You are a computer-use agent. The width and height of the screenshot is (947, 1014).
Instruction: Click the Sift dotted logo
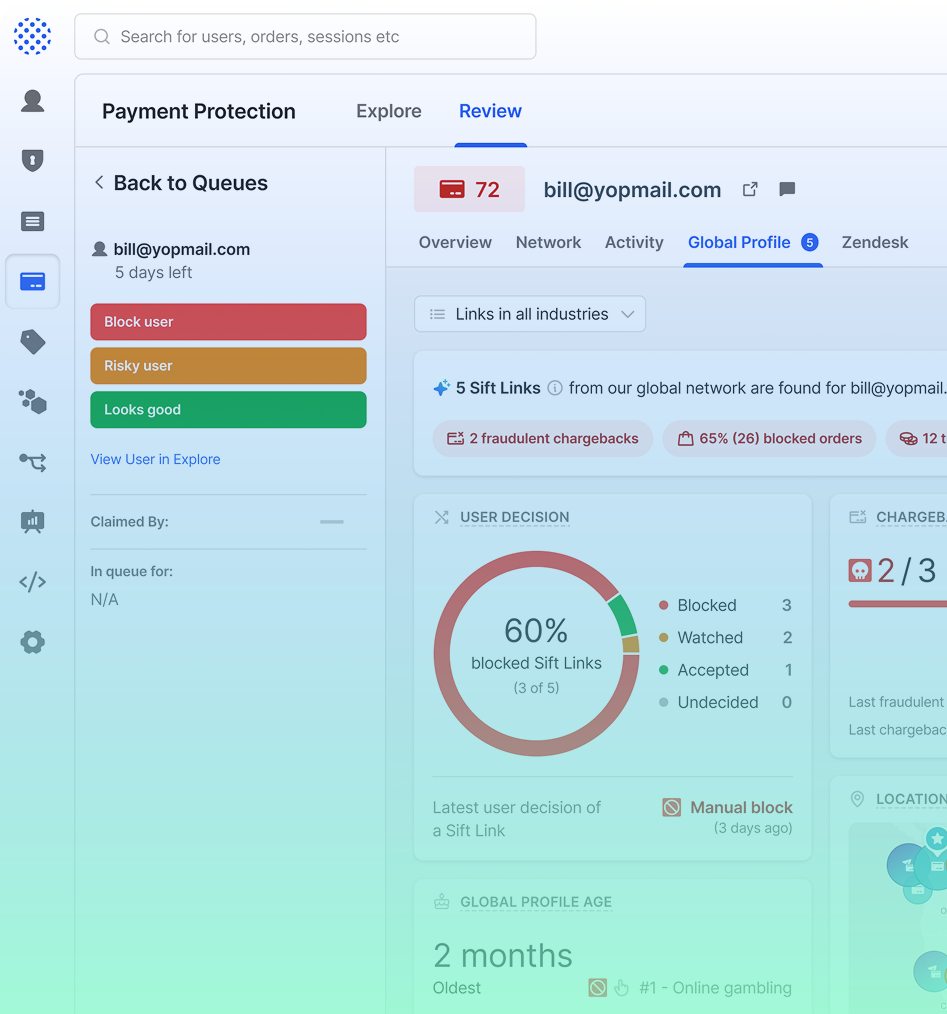(x=32, y=36)
